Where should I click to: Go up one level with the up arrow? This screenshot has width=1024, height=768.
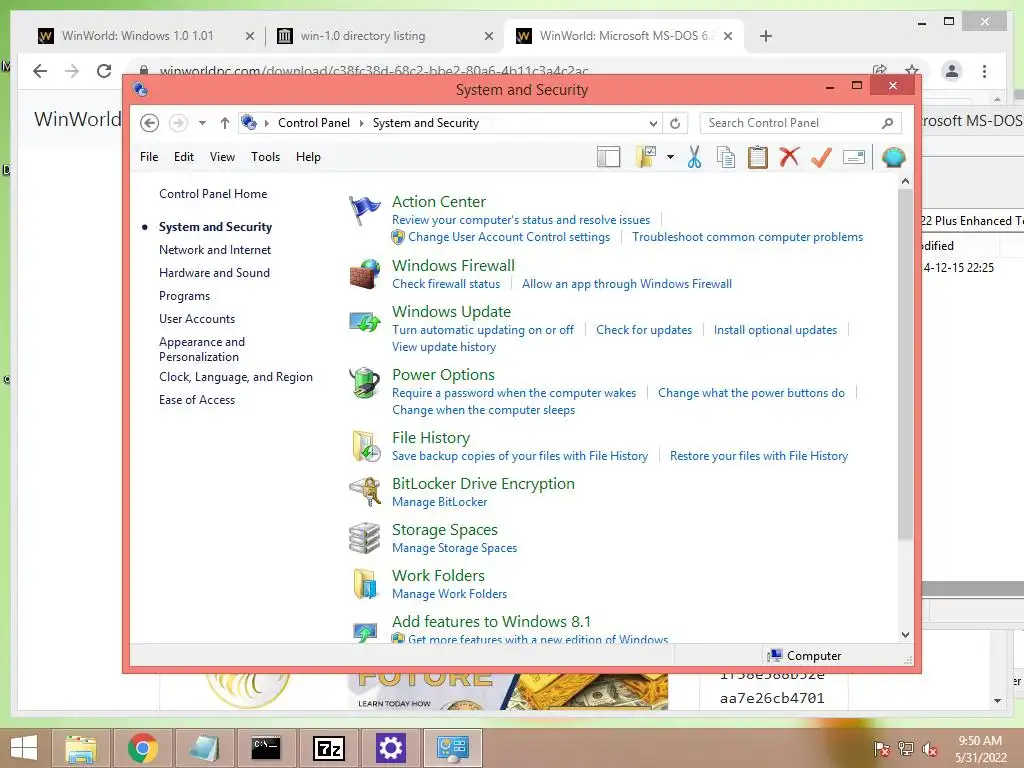tap(225, 123)
